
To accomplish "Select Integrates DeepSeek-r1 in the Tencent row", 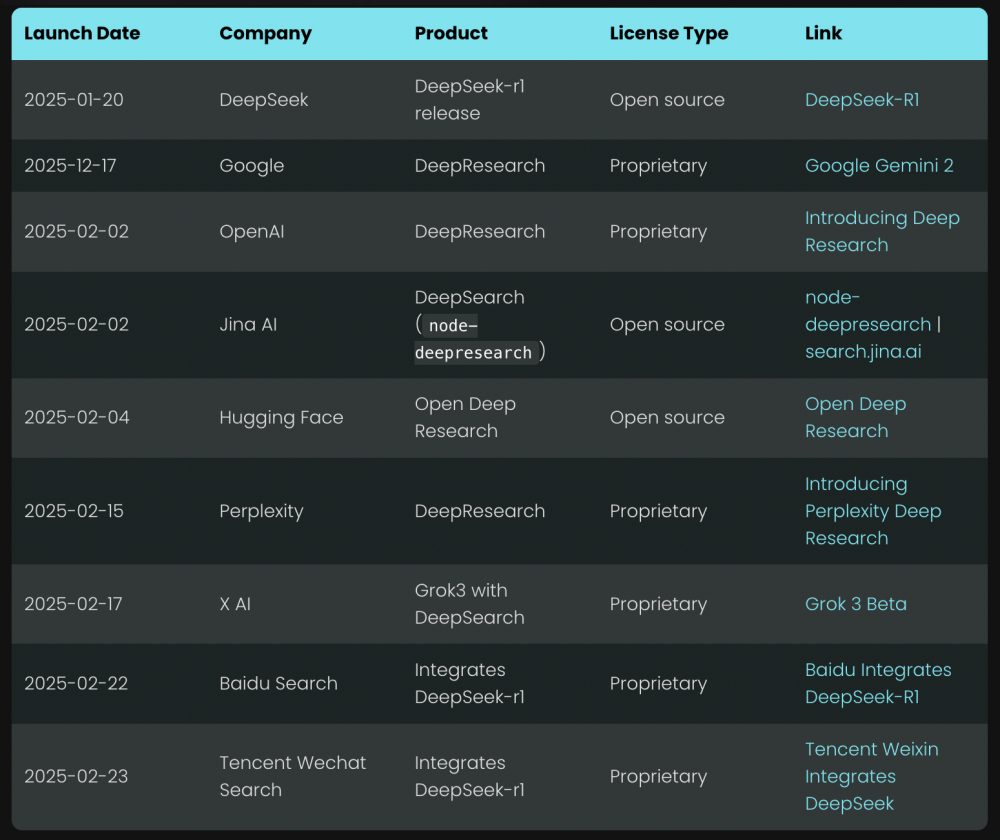I will (469, 776).
